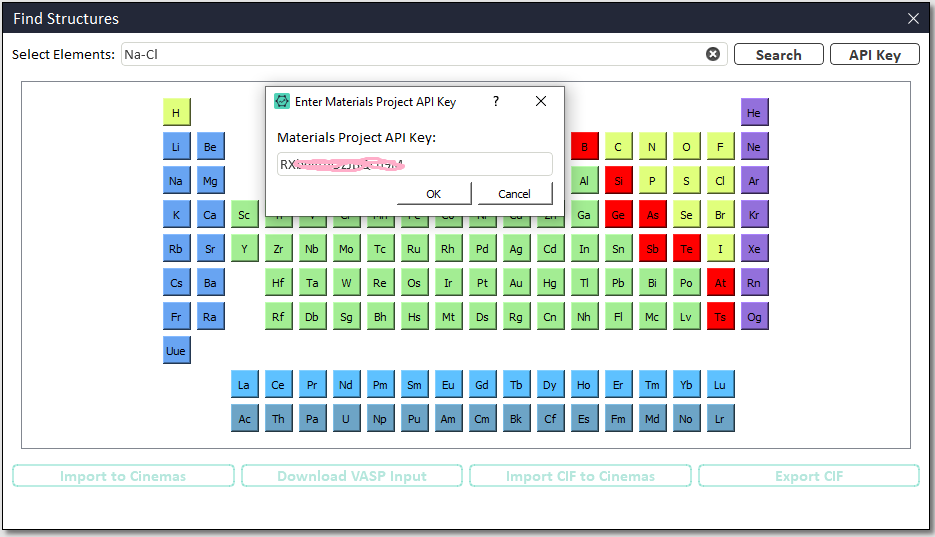The image size is (935, 537).
Task: Click the dialog help question mark
Action: pos(496,101)
